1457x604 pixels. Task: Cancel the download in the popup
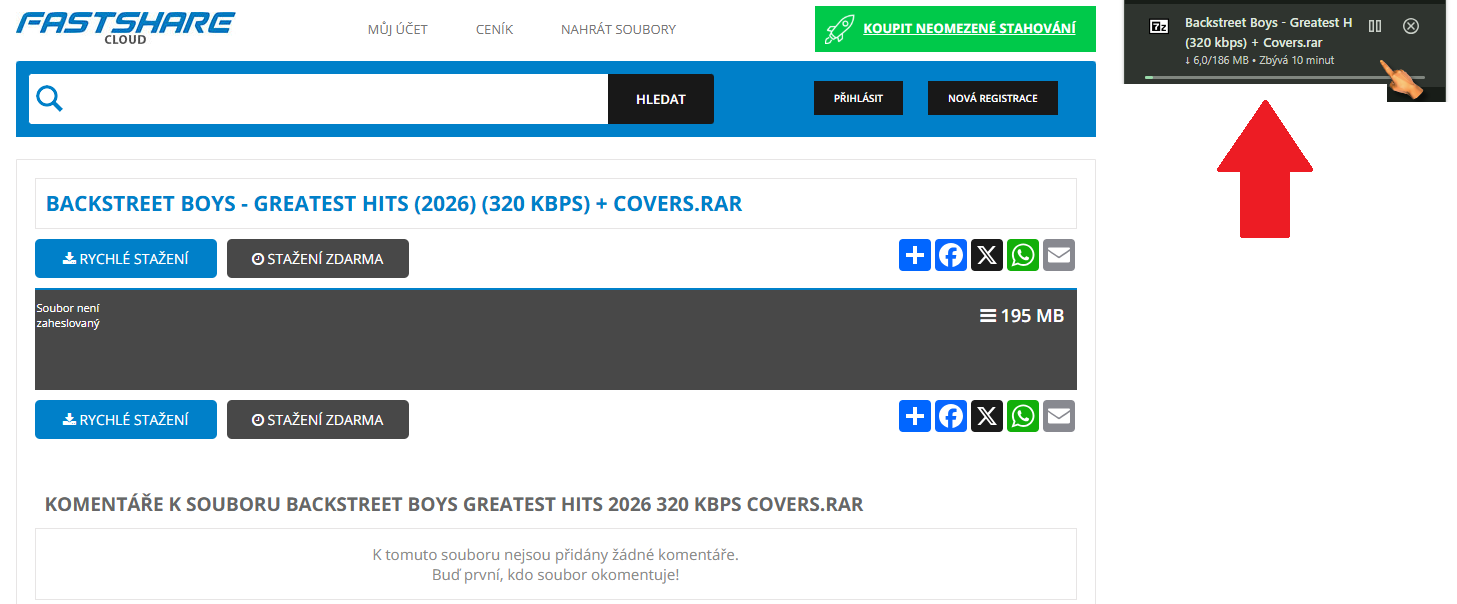[x=1411, y=26]
